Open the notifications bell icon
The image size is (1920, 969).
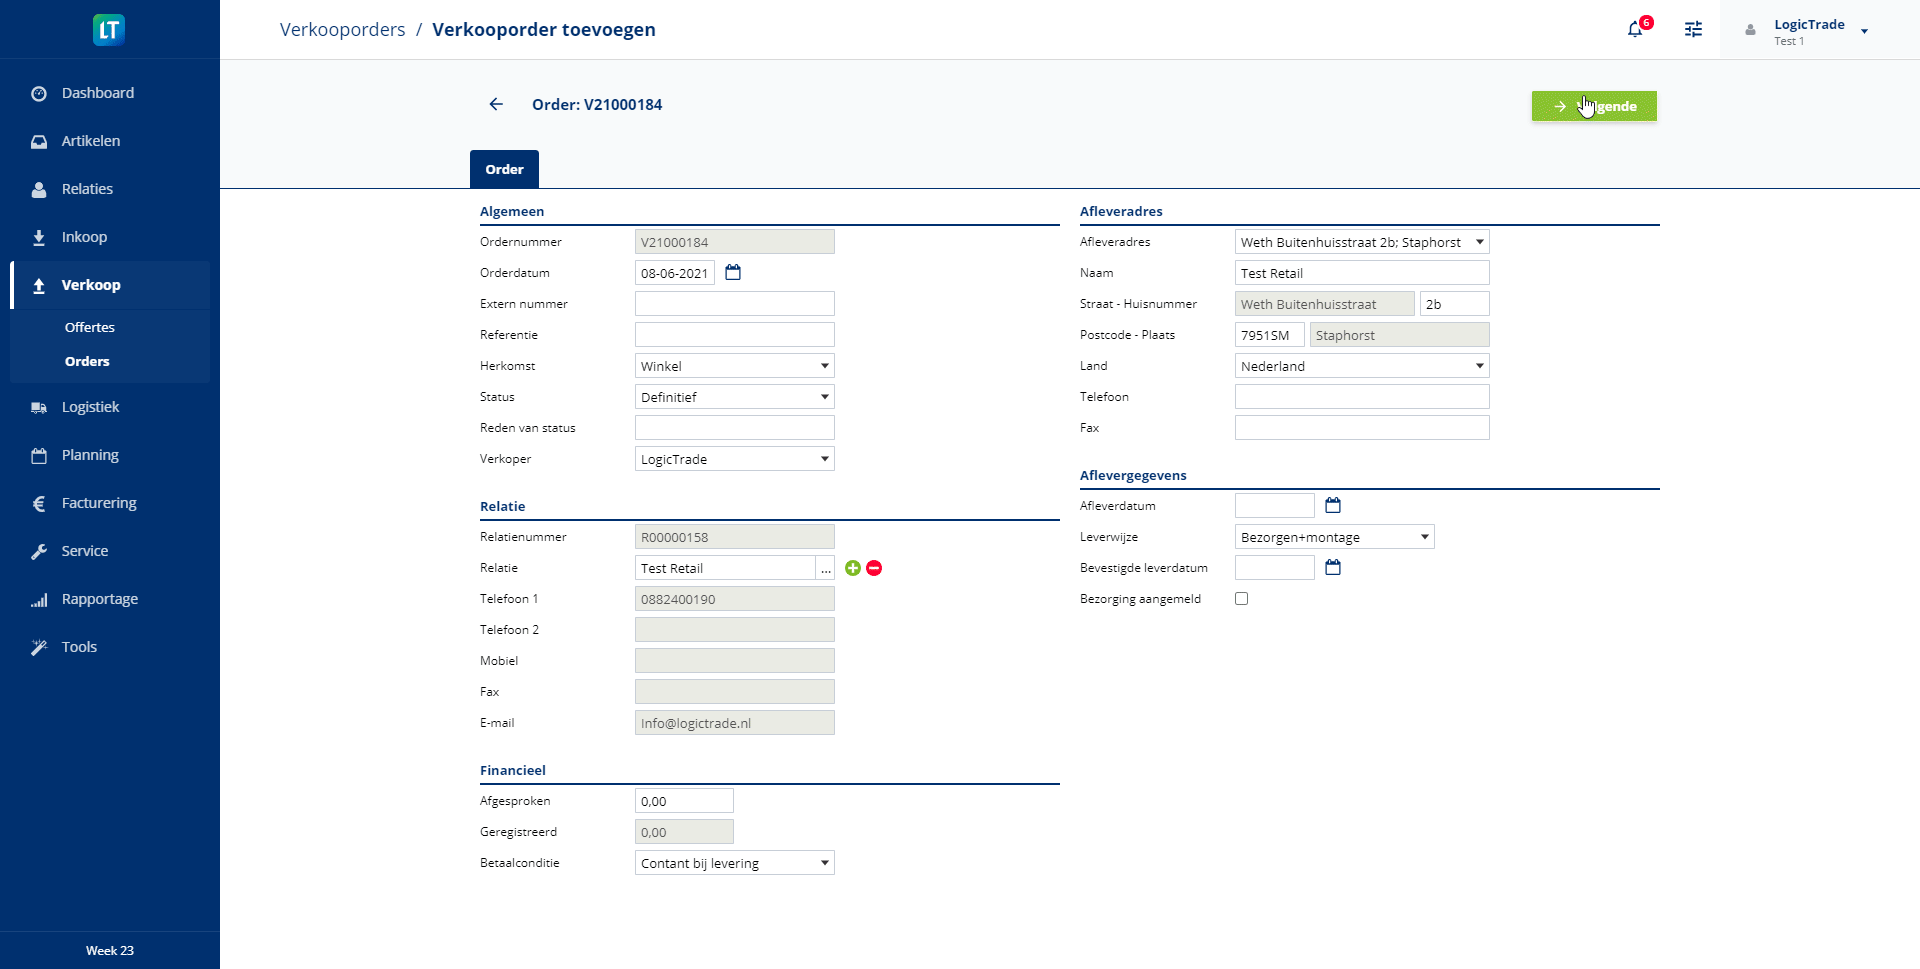click(1635, 30)
